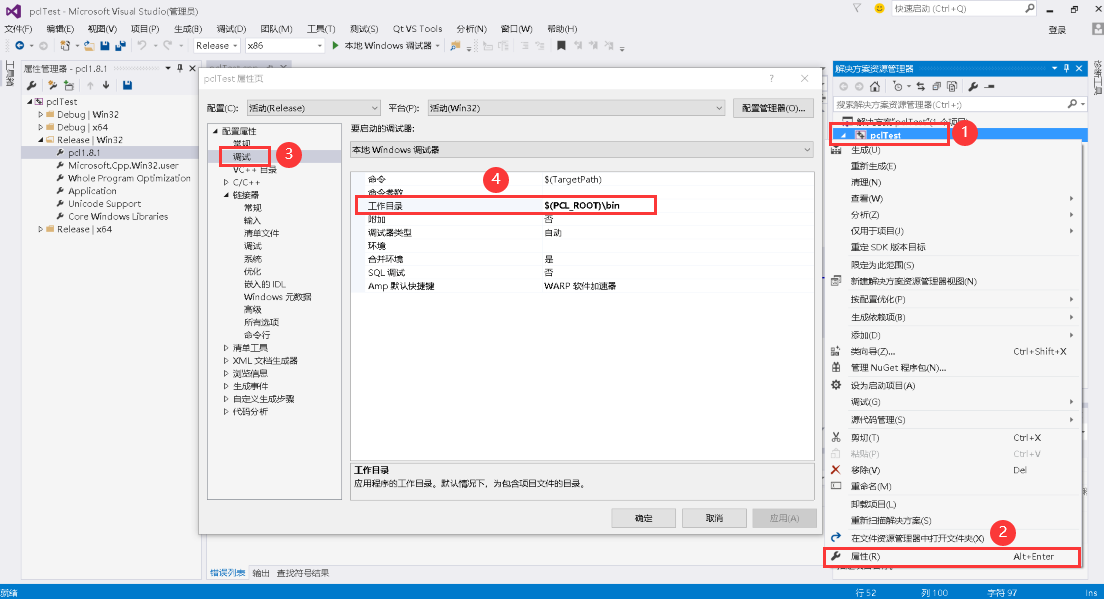Click the Save All icon in the main toolbar
Viewport: 1105px width, 600px height.
point(121,46)
